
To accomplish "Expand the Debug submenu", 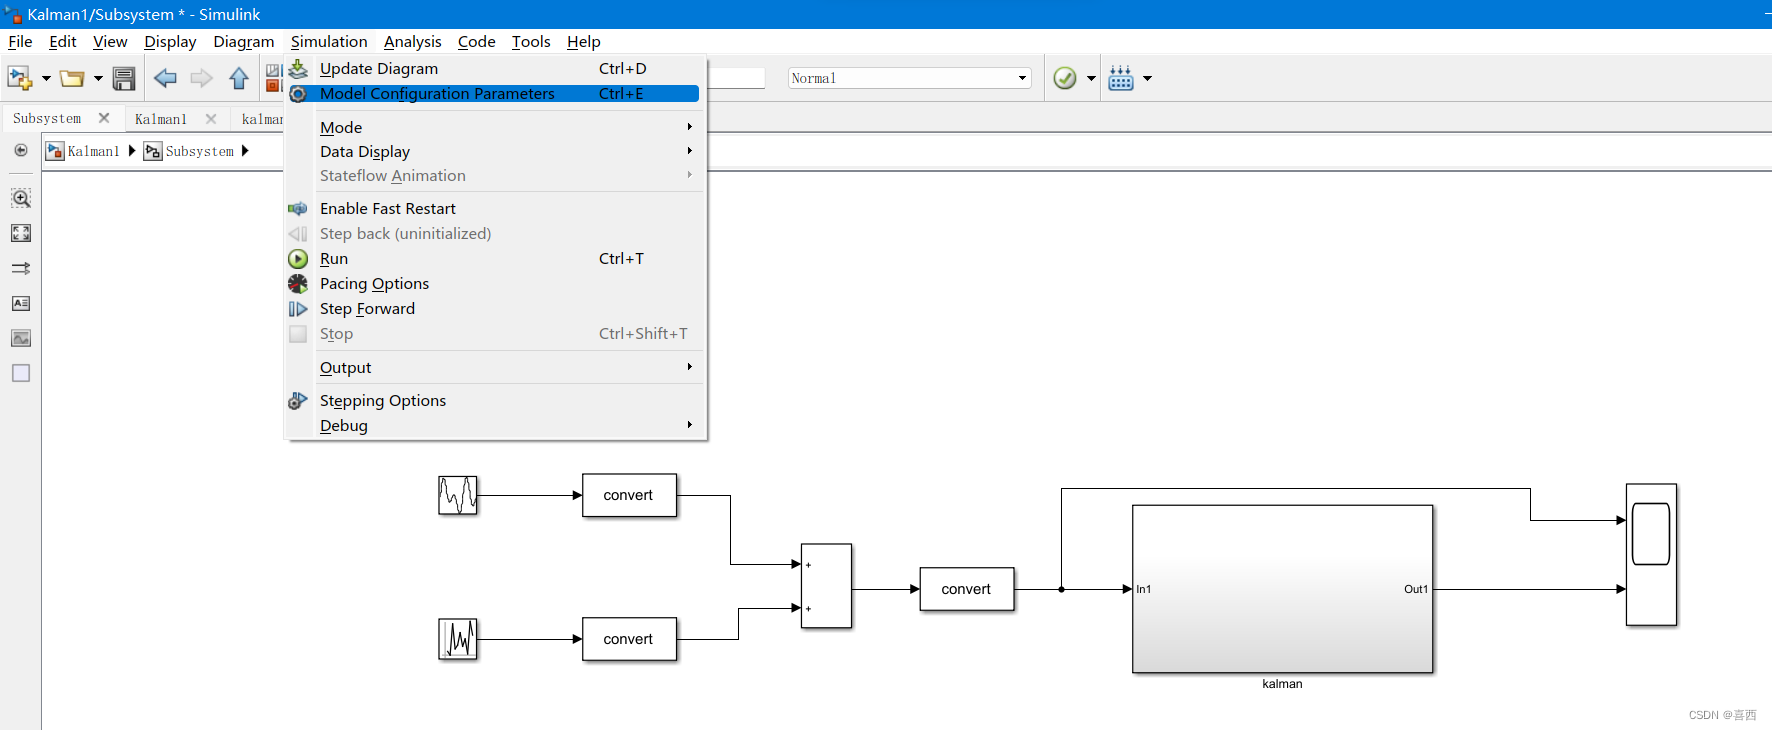I will point(495,425).
